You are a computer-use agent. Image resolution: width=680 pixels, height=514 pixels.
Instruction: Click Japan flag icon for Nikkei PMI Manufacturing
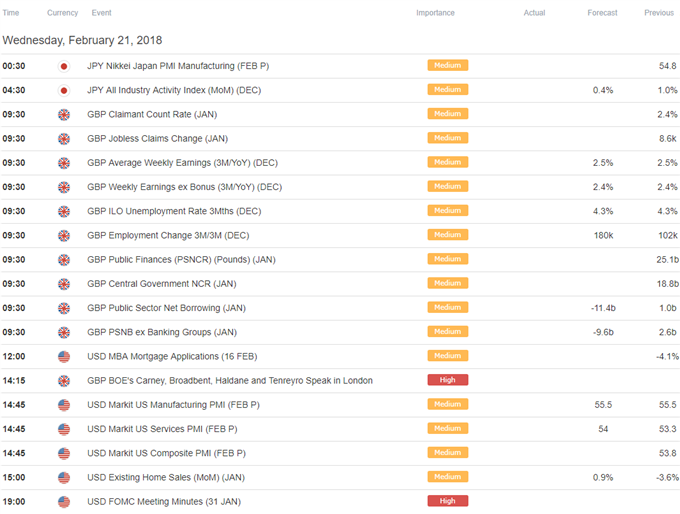(x=64, y=66)
